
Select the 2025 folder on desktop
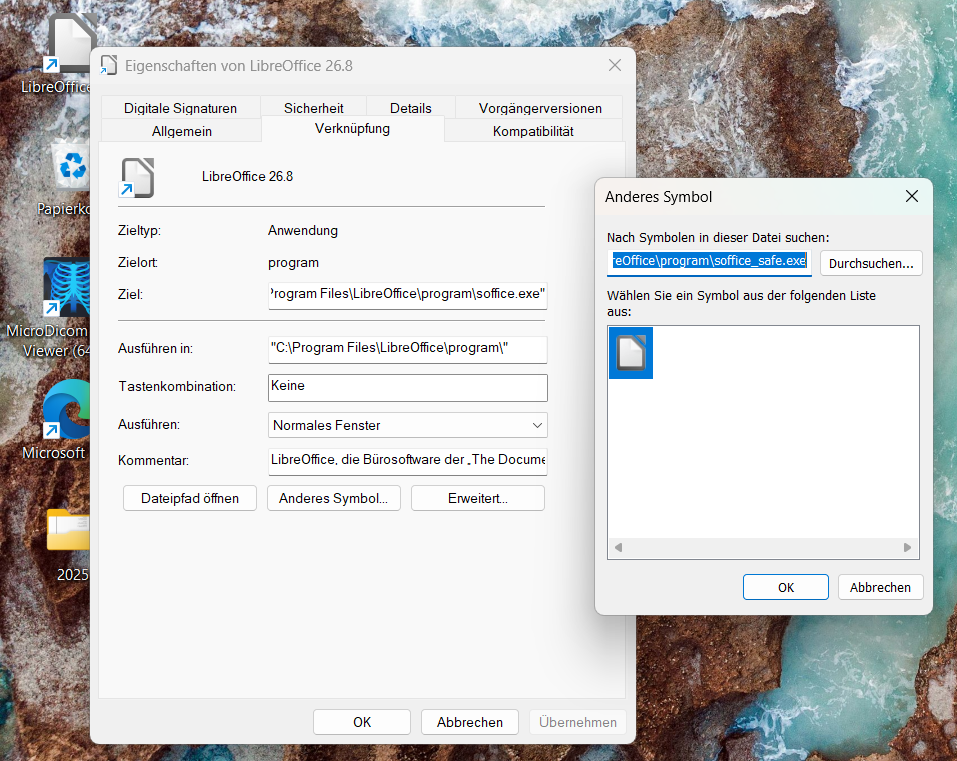70,545
